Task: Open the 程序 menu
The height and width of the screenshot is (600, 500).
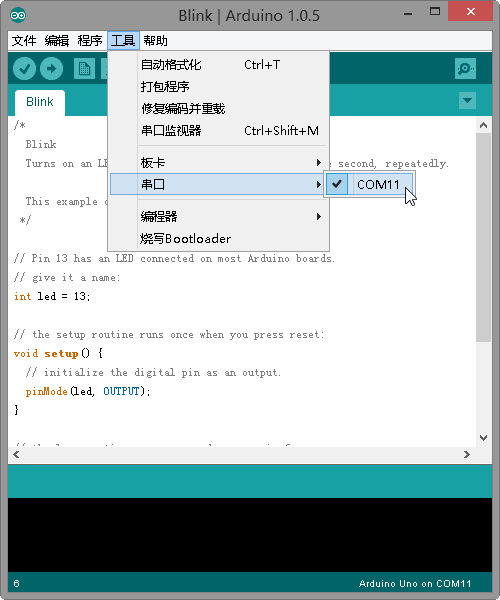Action: (90, 41)
